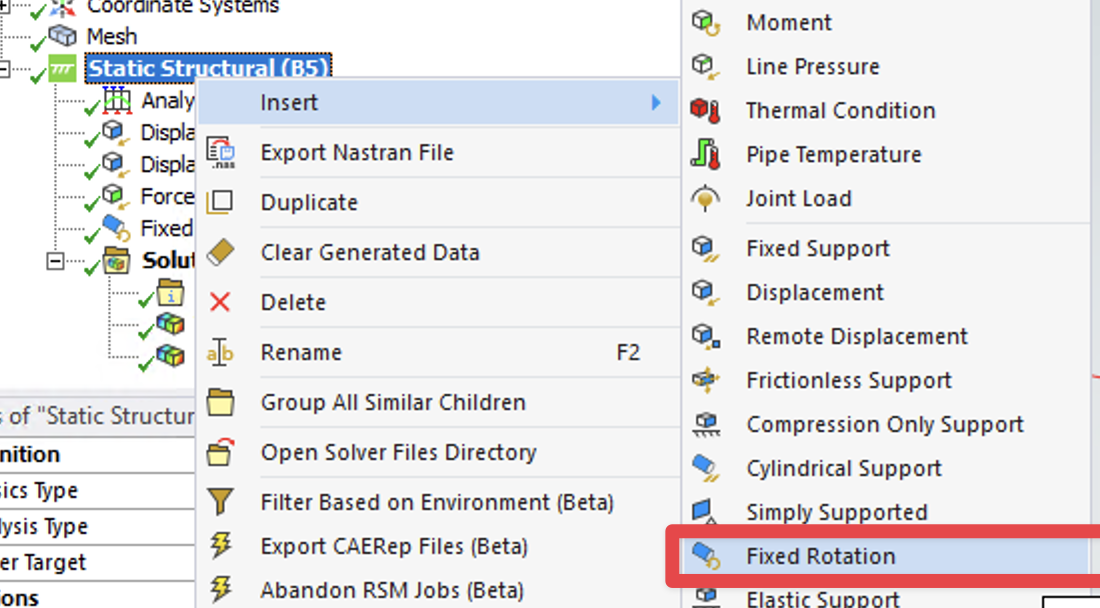Click the red Delete X icon
The width and height of the screenshot is (1100, 608).
pos(220,302)
